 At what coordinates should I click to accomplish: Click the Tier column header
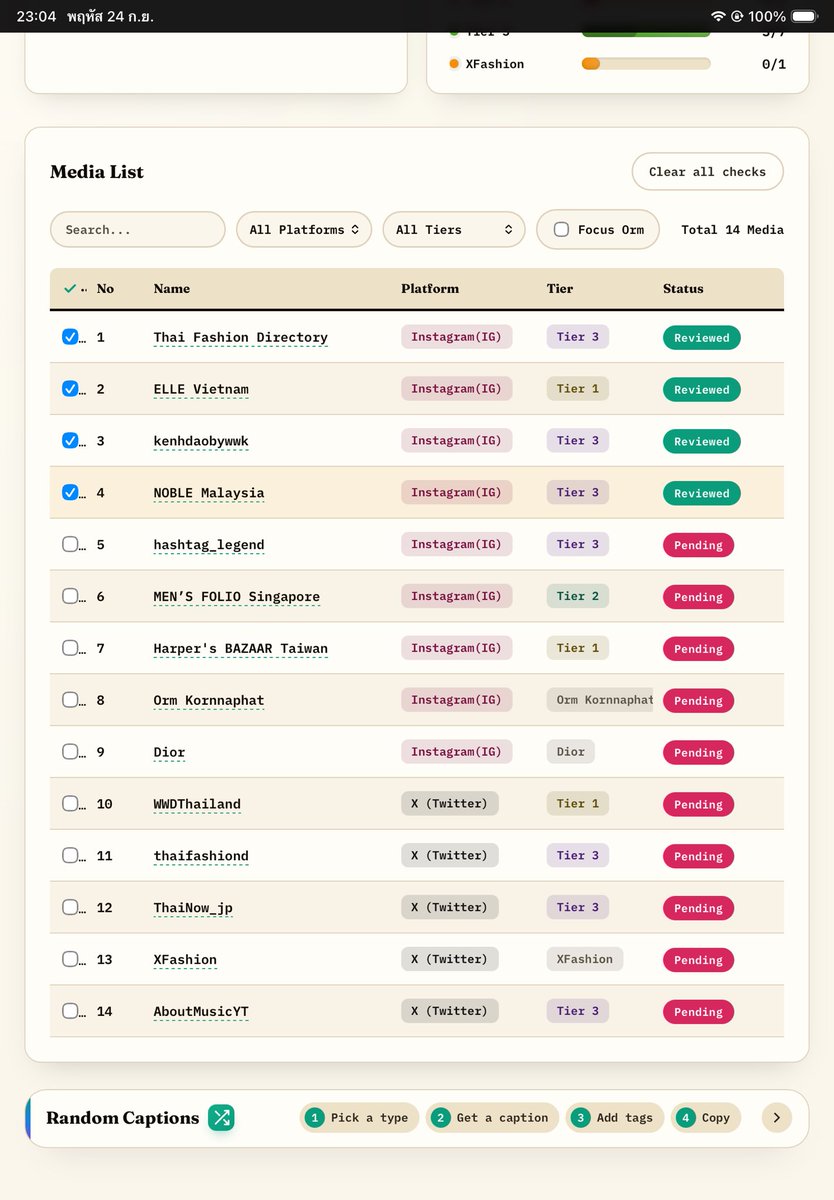coord(560,289)
